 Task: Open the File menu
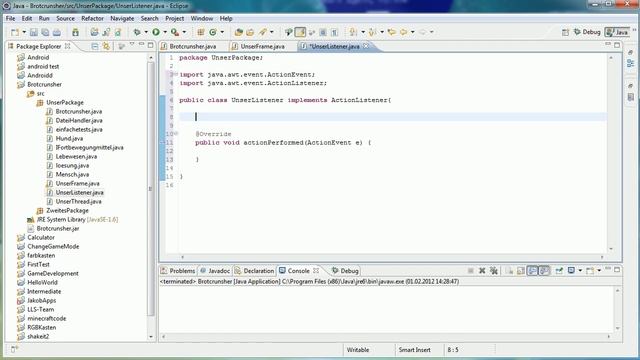pos(10,18)
